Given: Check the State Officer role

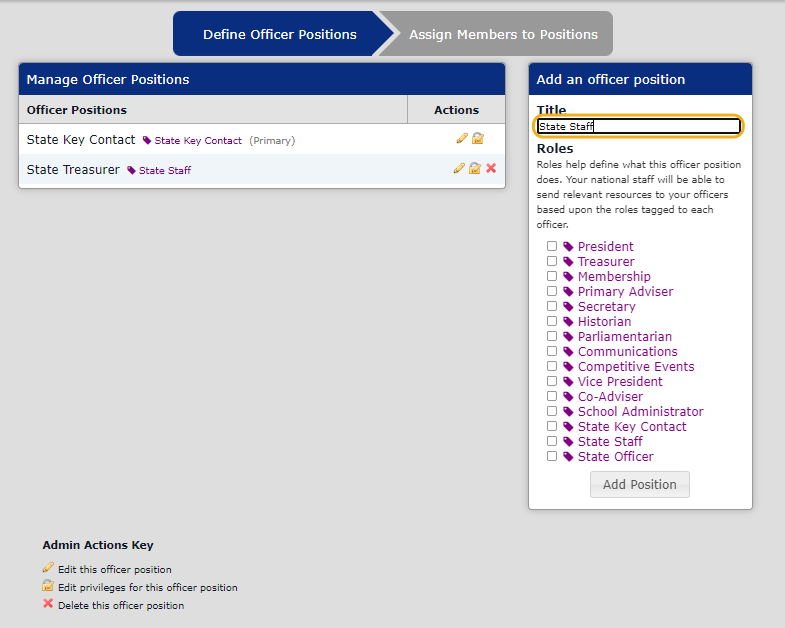Looking at the screenshot, I should 552,456.
